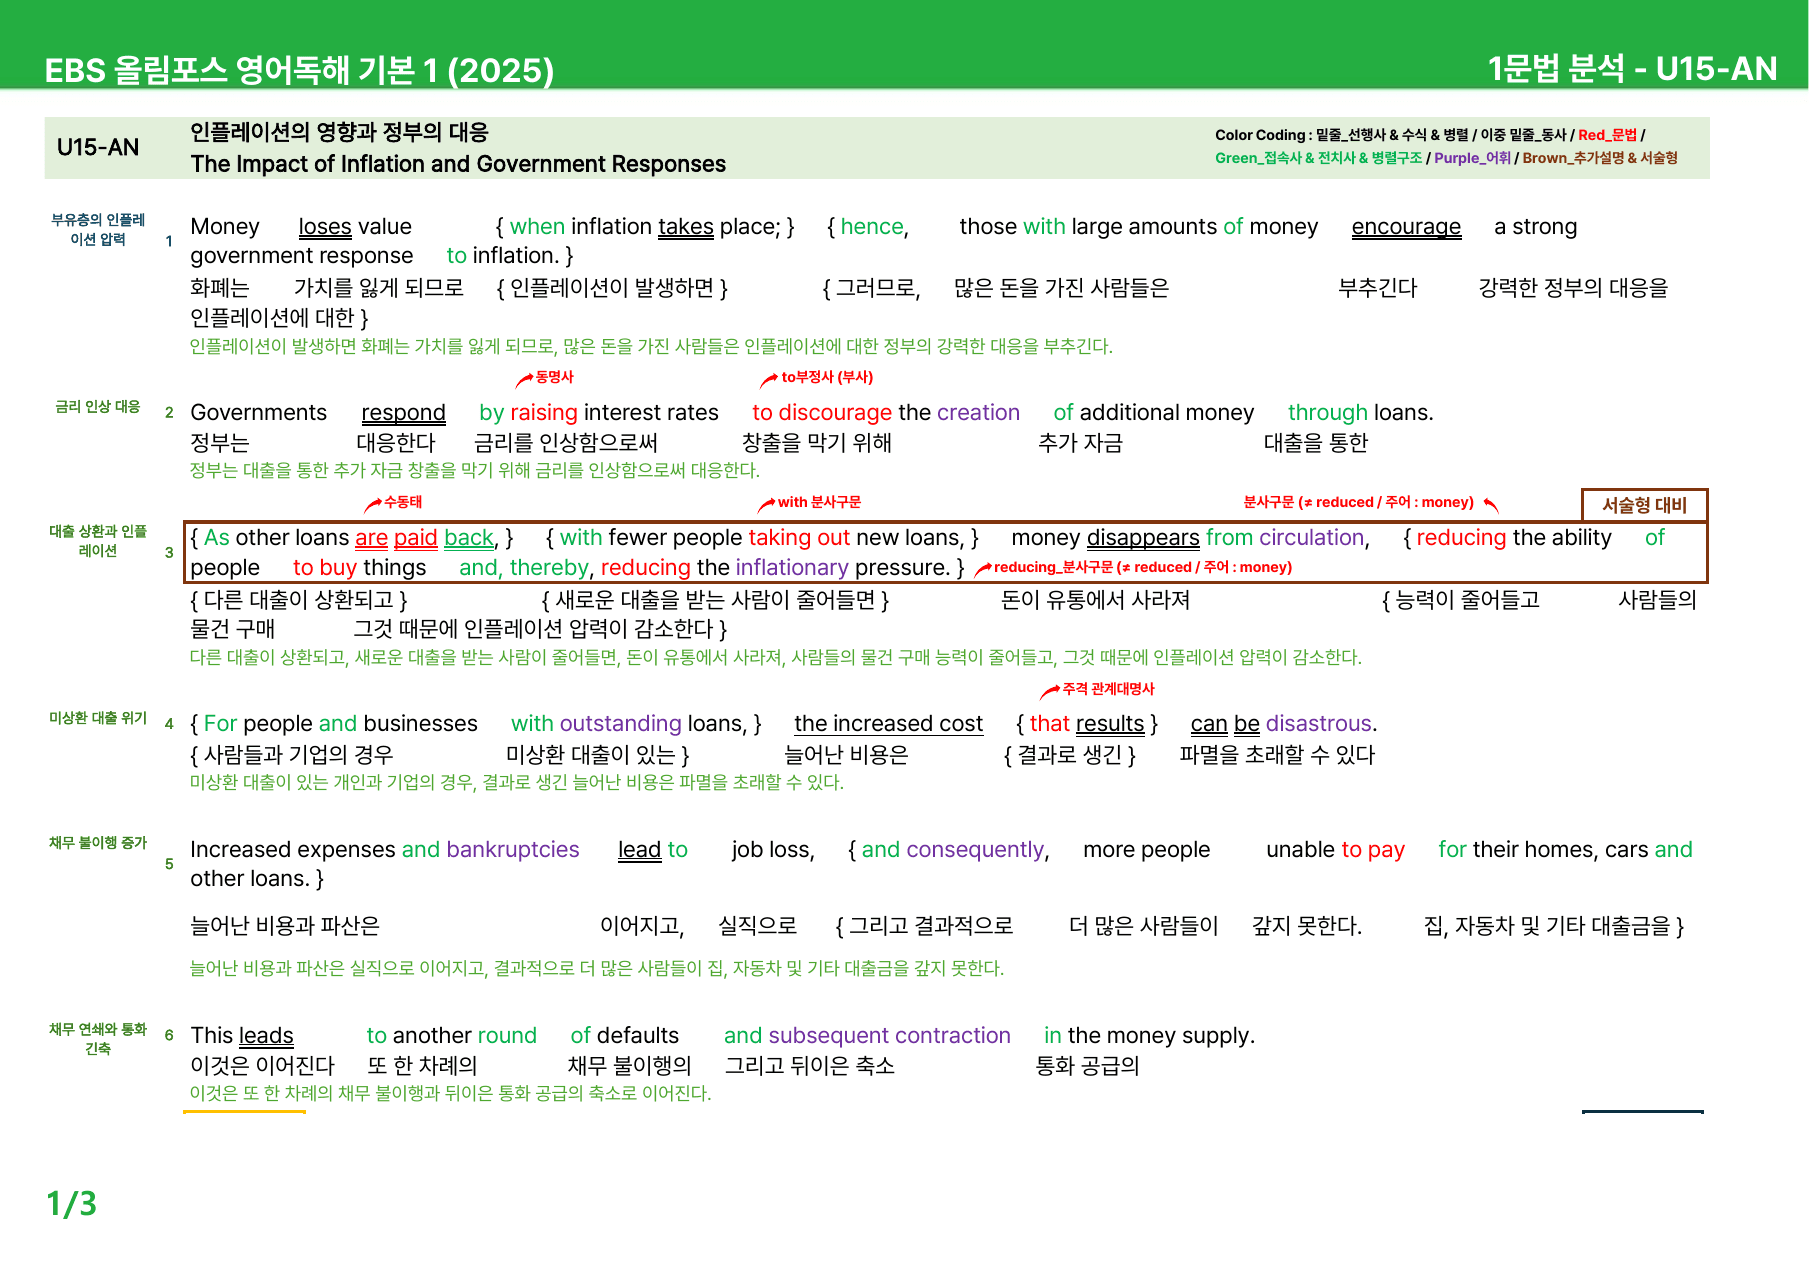The height and width of the screenshot is (1279, 1809).
Task: Click the underlined verb encourage in sentence 1
Action: pyautogui.click(x=1406, y=227)
